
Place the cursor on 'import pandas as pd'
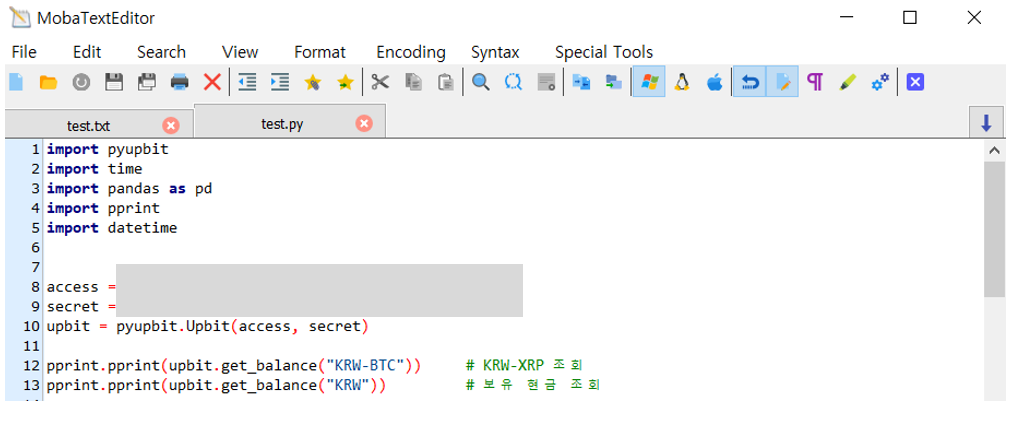[129, 189]
